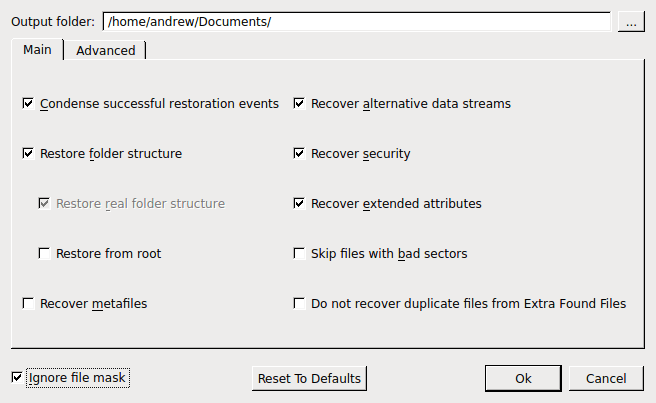The width and height of the screenshot is (656, 403).
Task: Enable Skip files with bad sectors
Action: tap(299, 254)
